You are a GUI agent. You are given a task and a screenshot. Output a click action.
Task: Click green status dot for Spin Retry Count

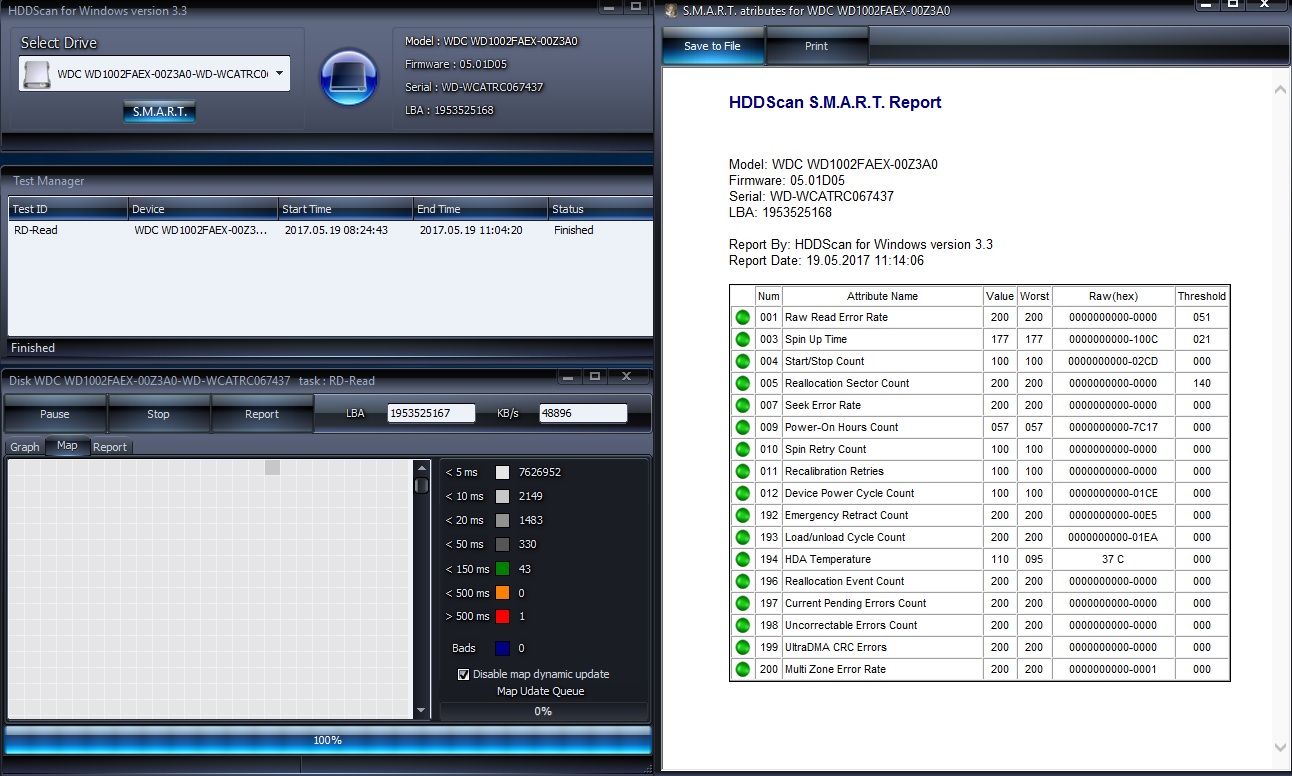point(742,449)
